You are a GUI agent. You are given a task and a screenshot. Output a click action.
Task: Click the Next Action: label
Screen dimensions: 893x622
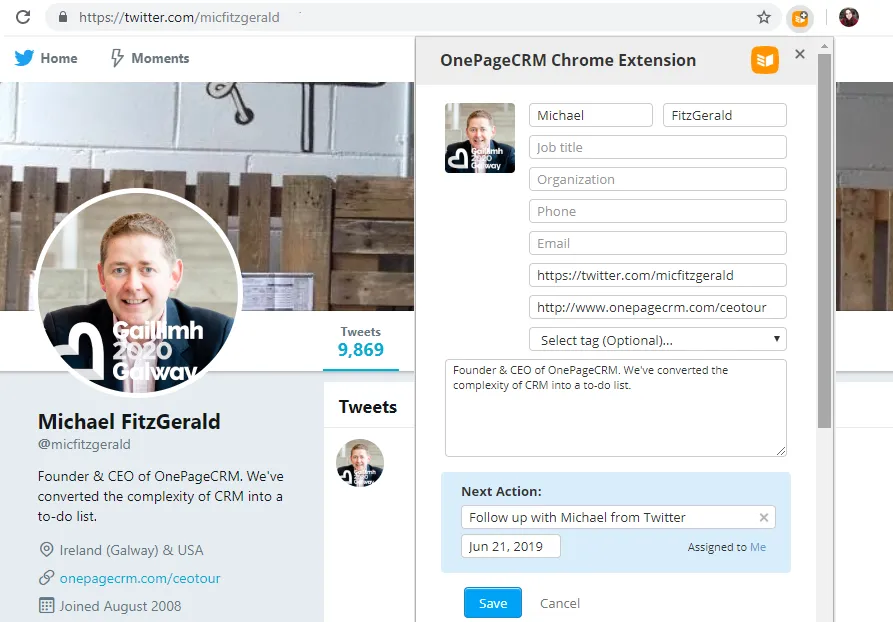(x=501, y=491)
